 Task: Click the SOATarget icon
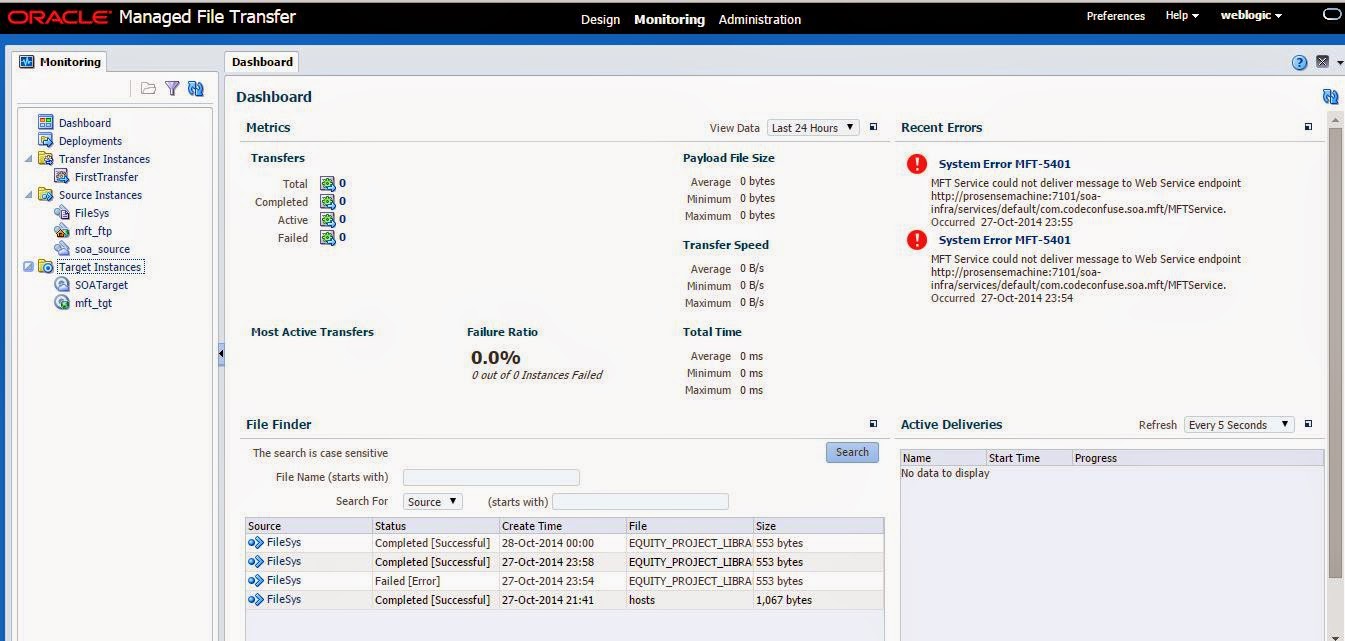pyautogui.click(x=62, y=284)
